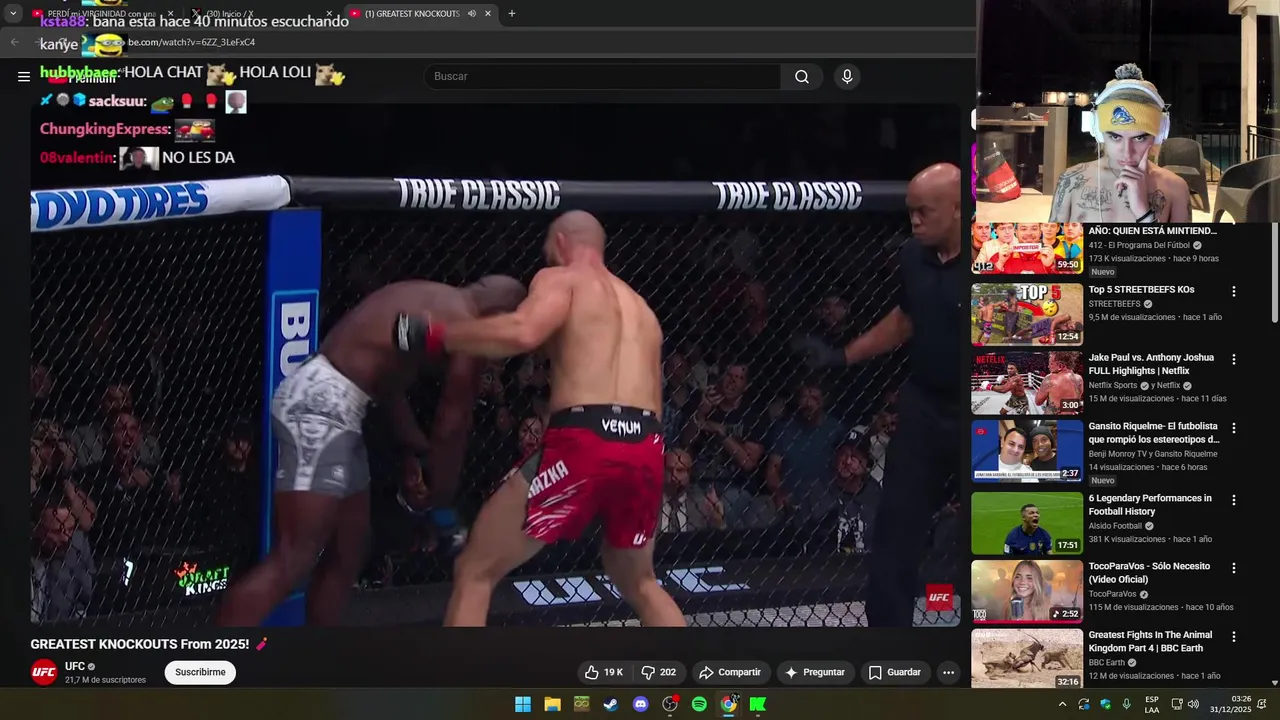
Task: Open the 412 El Programa Del Fútbol thumbnail
Action: [x=1027, y=248]
